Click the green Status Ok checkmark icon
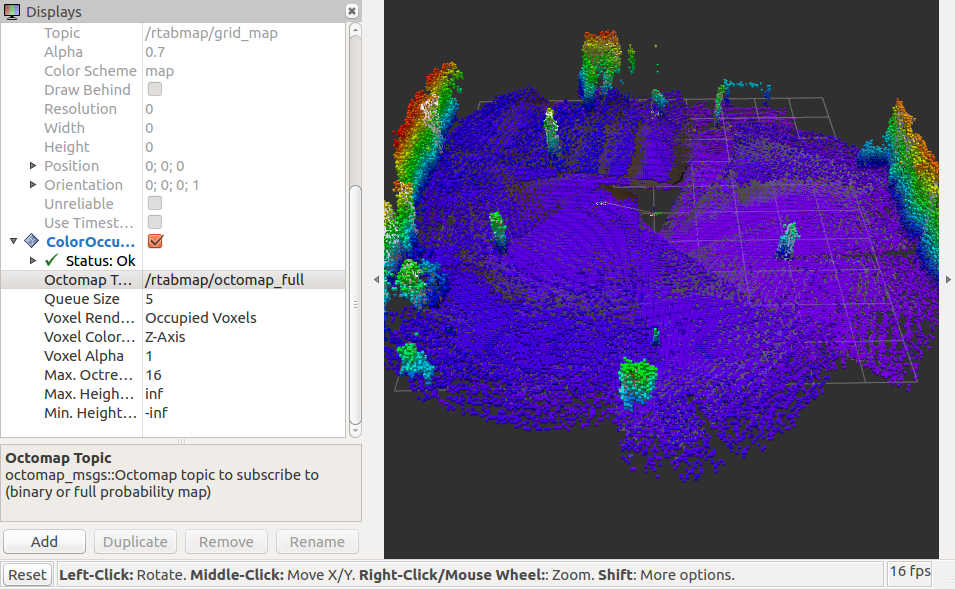 [51, 261]
